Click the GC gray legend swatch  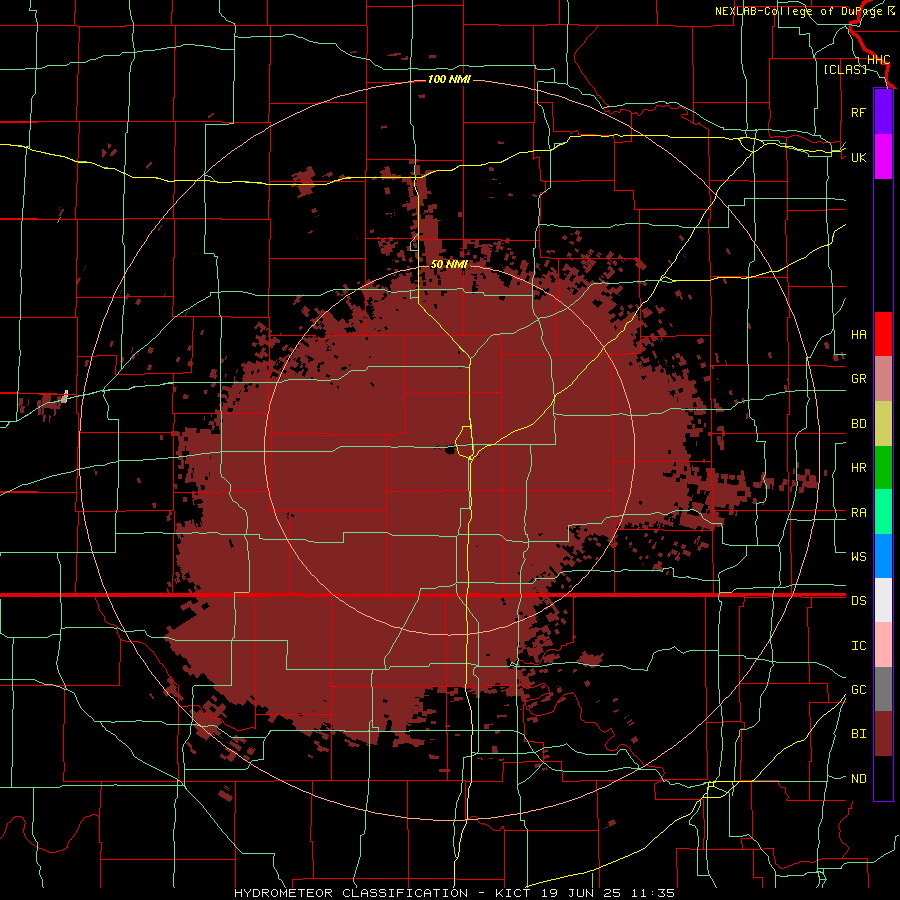click(883, 689)
